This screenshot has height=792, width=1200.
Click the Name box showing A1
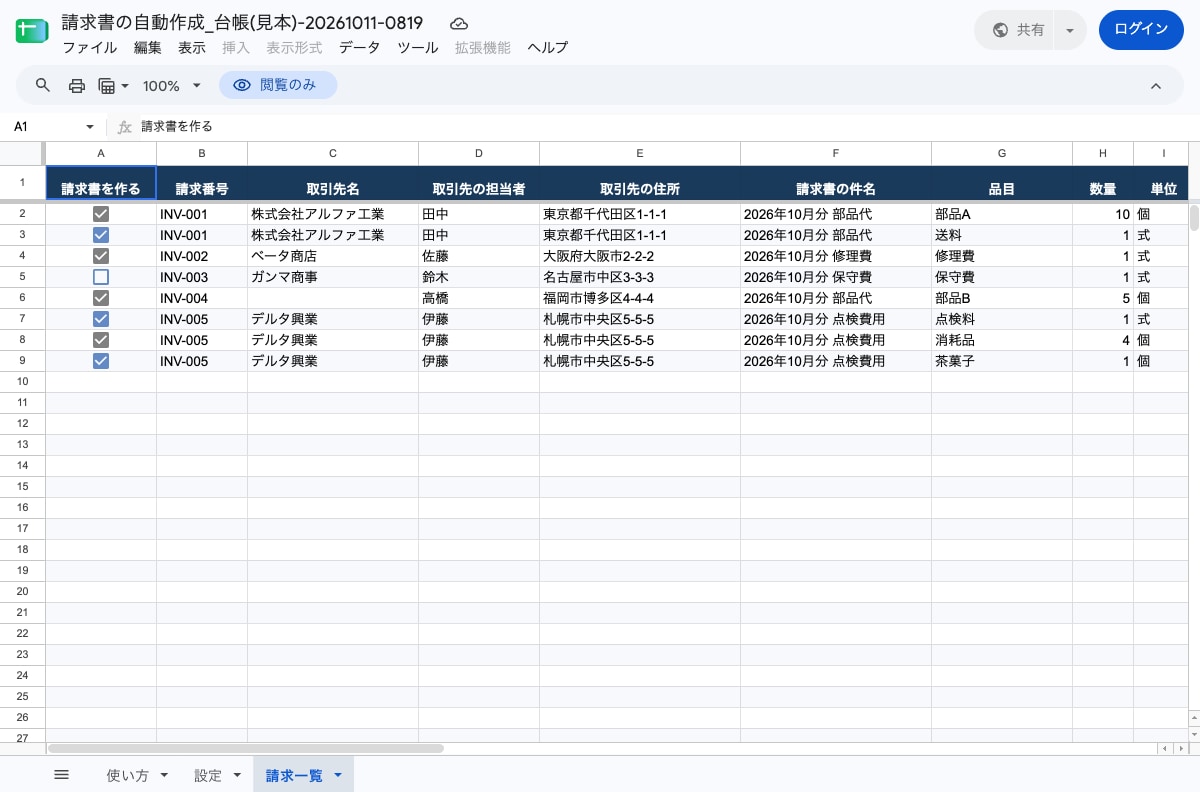(46, 127)
